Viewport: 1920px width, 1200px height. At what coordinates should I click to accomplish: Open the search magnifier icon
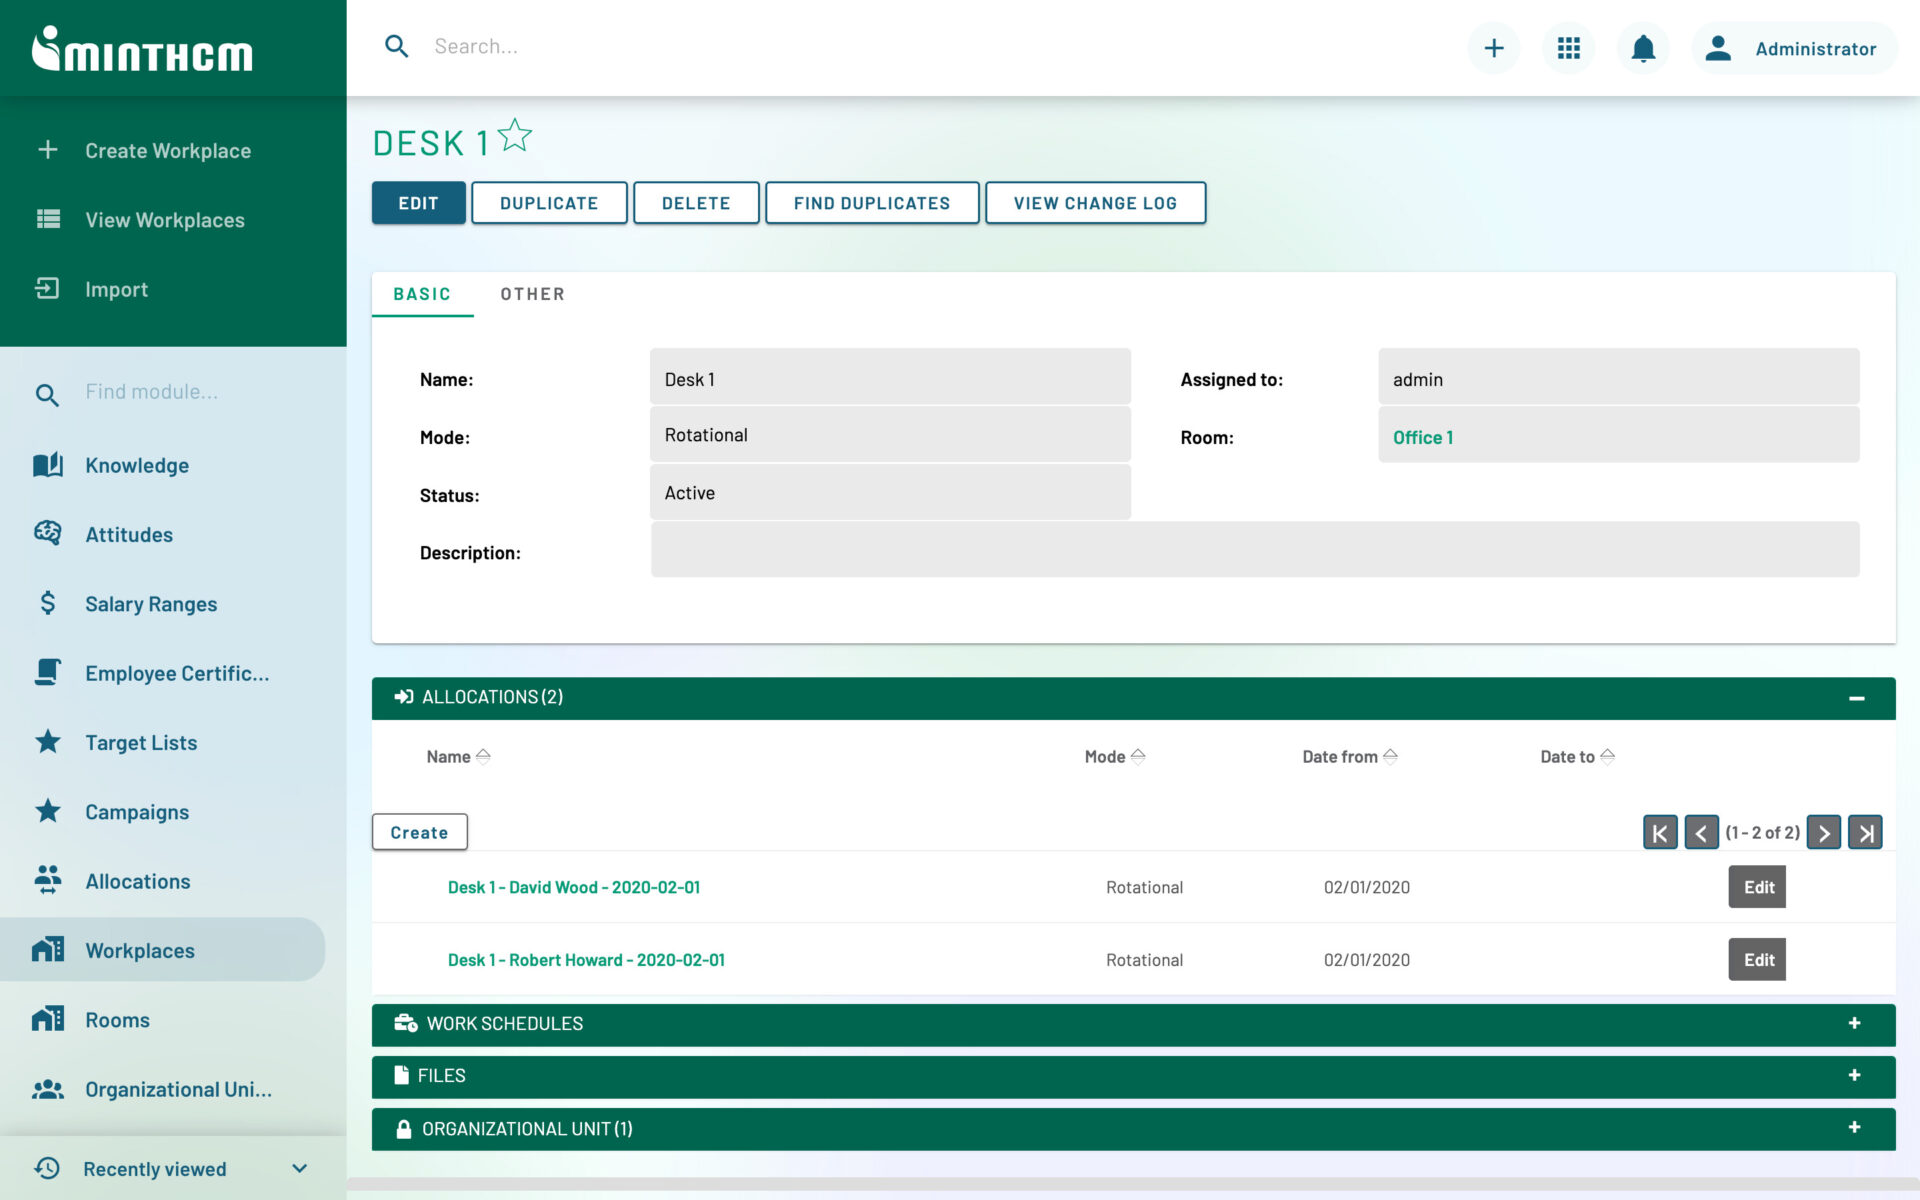(396, 46)
